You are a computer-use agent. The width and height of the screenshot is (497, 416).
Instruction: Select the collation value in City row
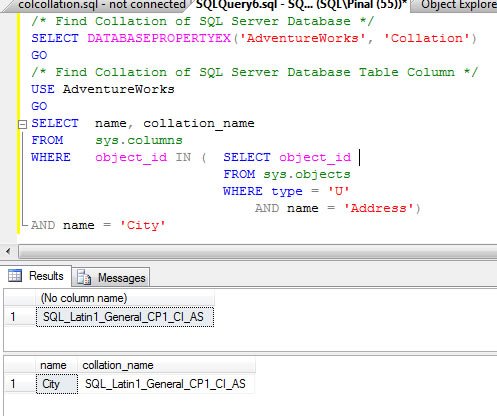pyautogui.click(x=167, y=384)
